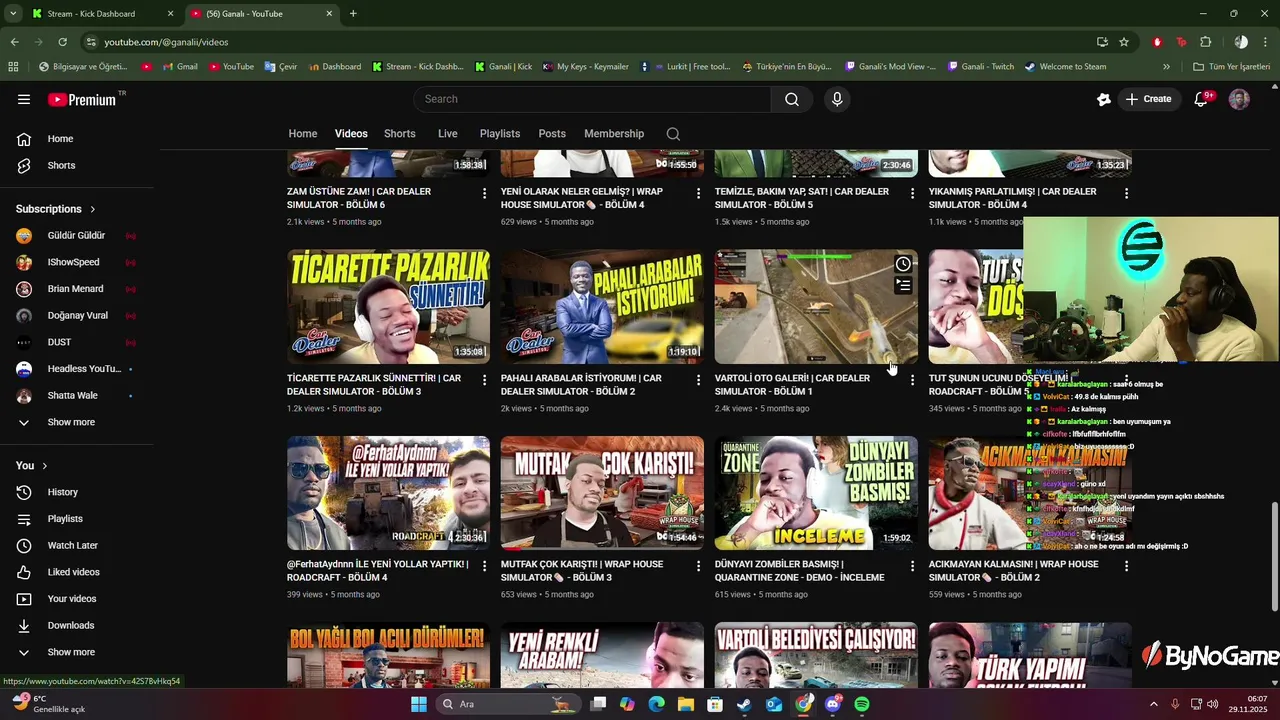Open options for ACIKMAYAN KALMASIN video
The width and height of the screenshot is (1280, 720).
pyautogui.click(x=1126, y=566)
